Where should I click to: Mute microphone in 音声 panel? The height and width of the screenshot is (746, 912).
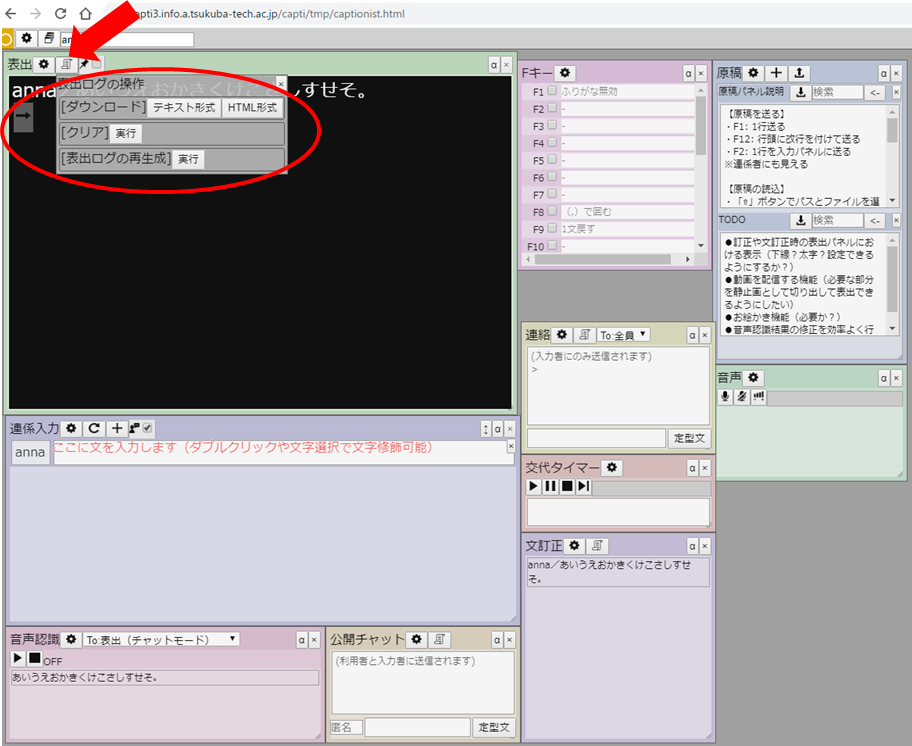pyautogui.click(x=742, y=397)
